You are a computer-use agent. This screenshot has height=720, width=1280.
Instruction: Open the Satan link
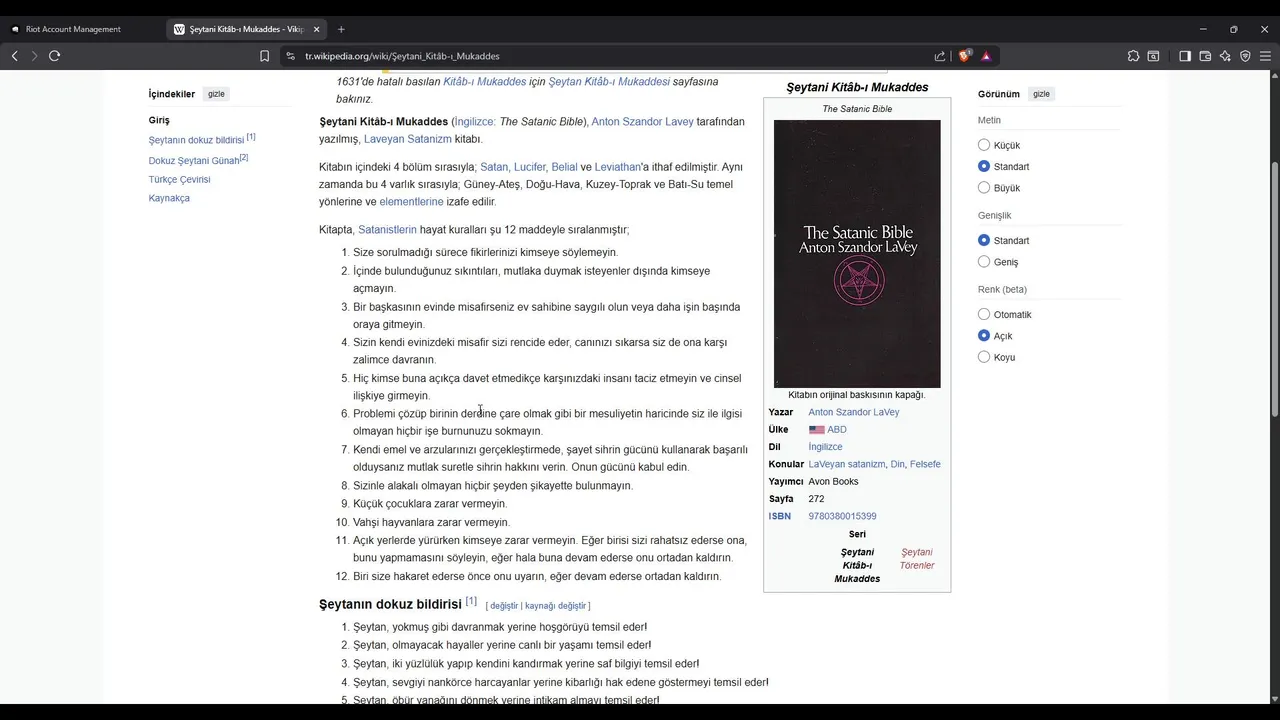tap(493, 167)
